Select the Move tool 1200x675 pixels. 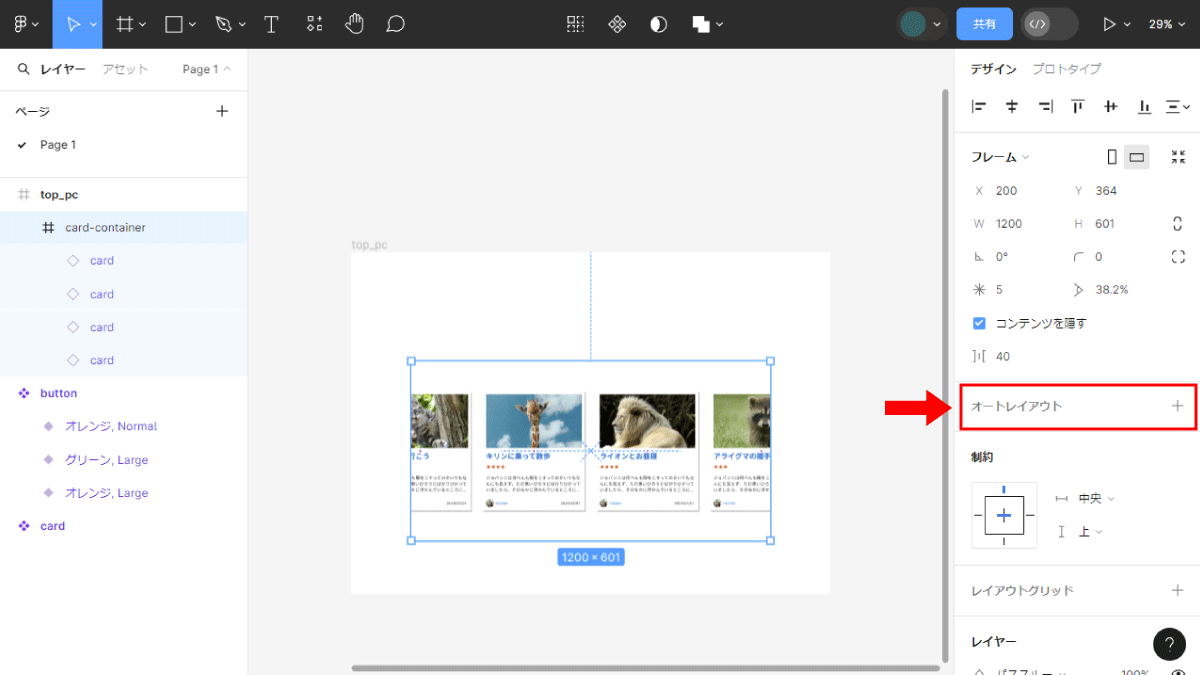click(x=73, y=24)
